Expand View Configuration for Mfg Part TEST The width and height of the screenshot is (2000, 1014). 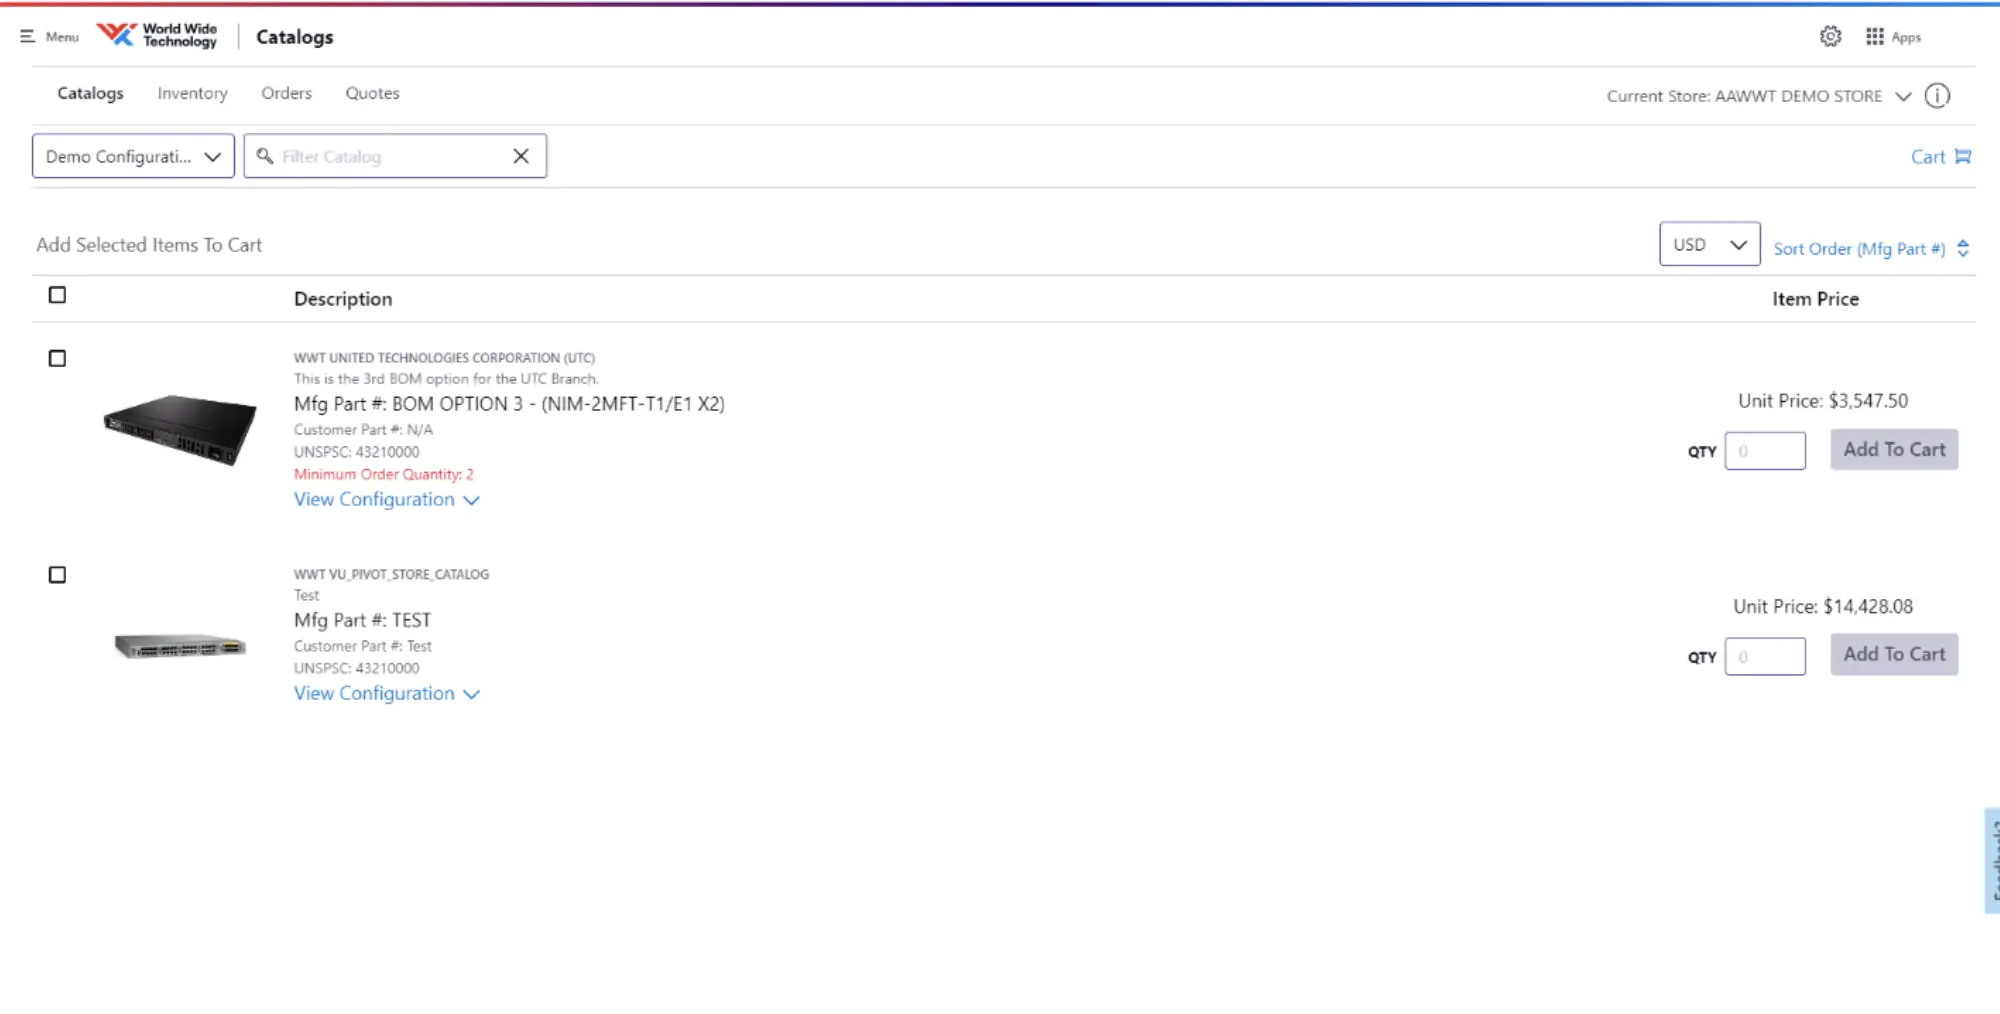(387, 693)
